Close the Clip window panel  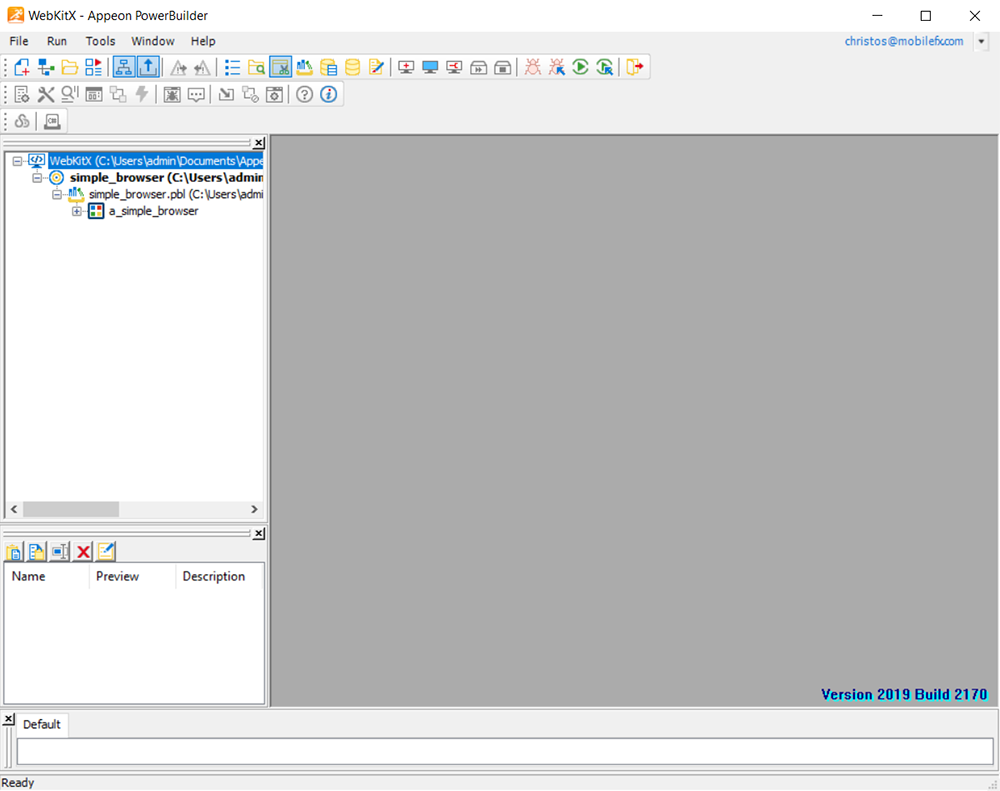259,533
